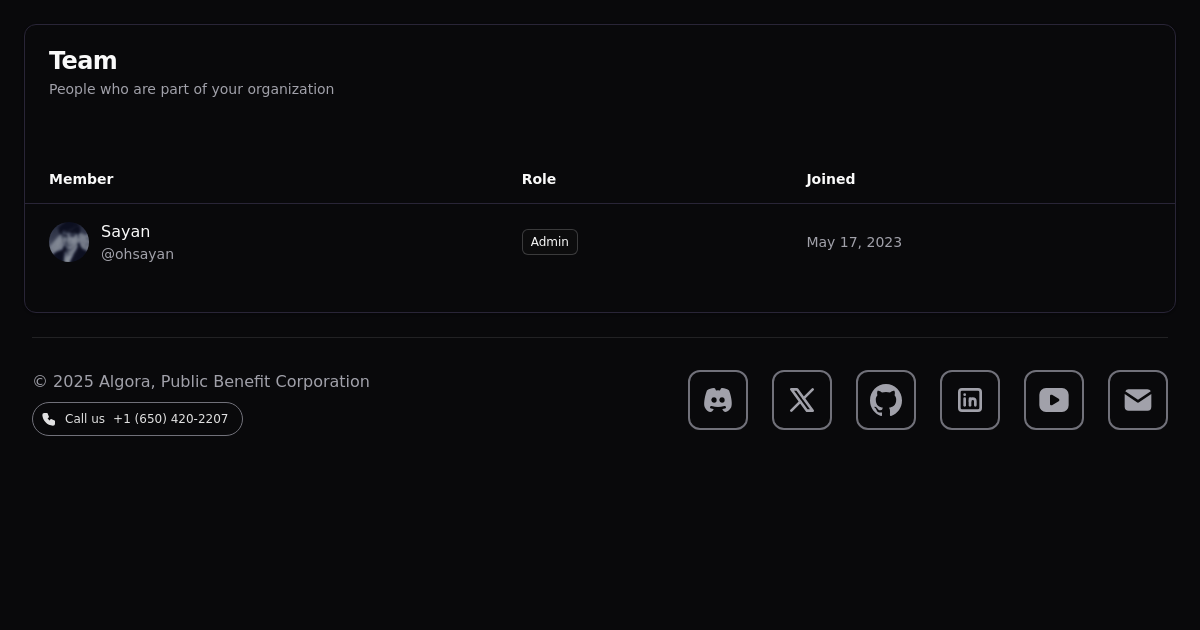Click the phone handset icon

pos(49,419)
